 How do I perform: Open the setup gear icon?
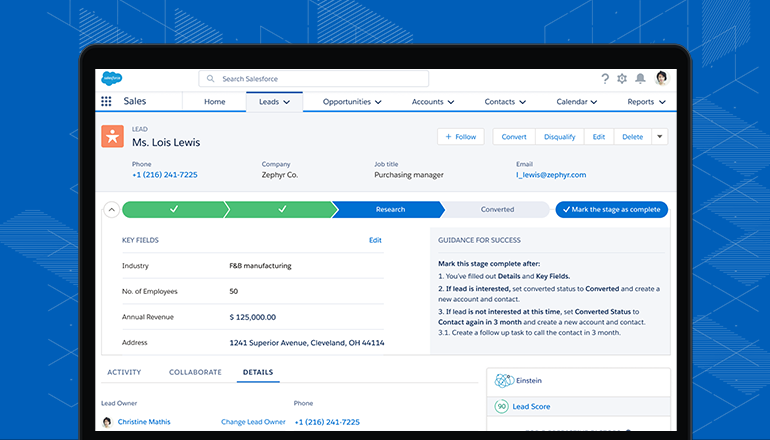(x=622, y=78)
